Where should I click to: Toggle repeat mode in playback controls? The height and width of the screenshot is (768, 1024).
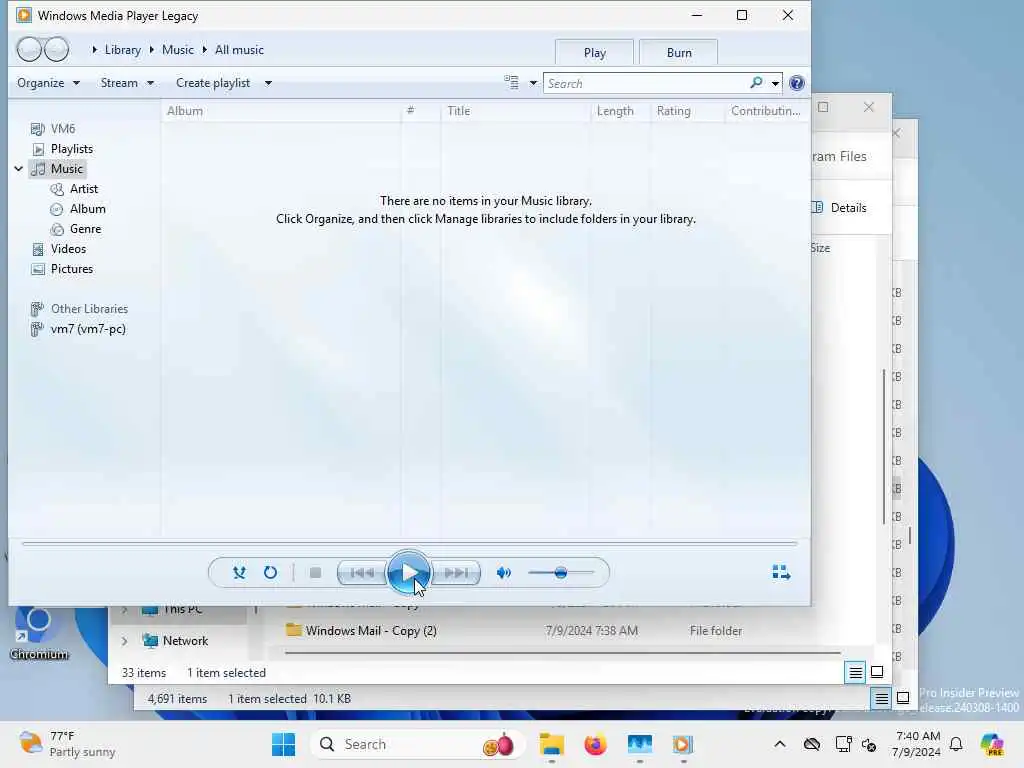coord(270,573)
